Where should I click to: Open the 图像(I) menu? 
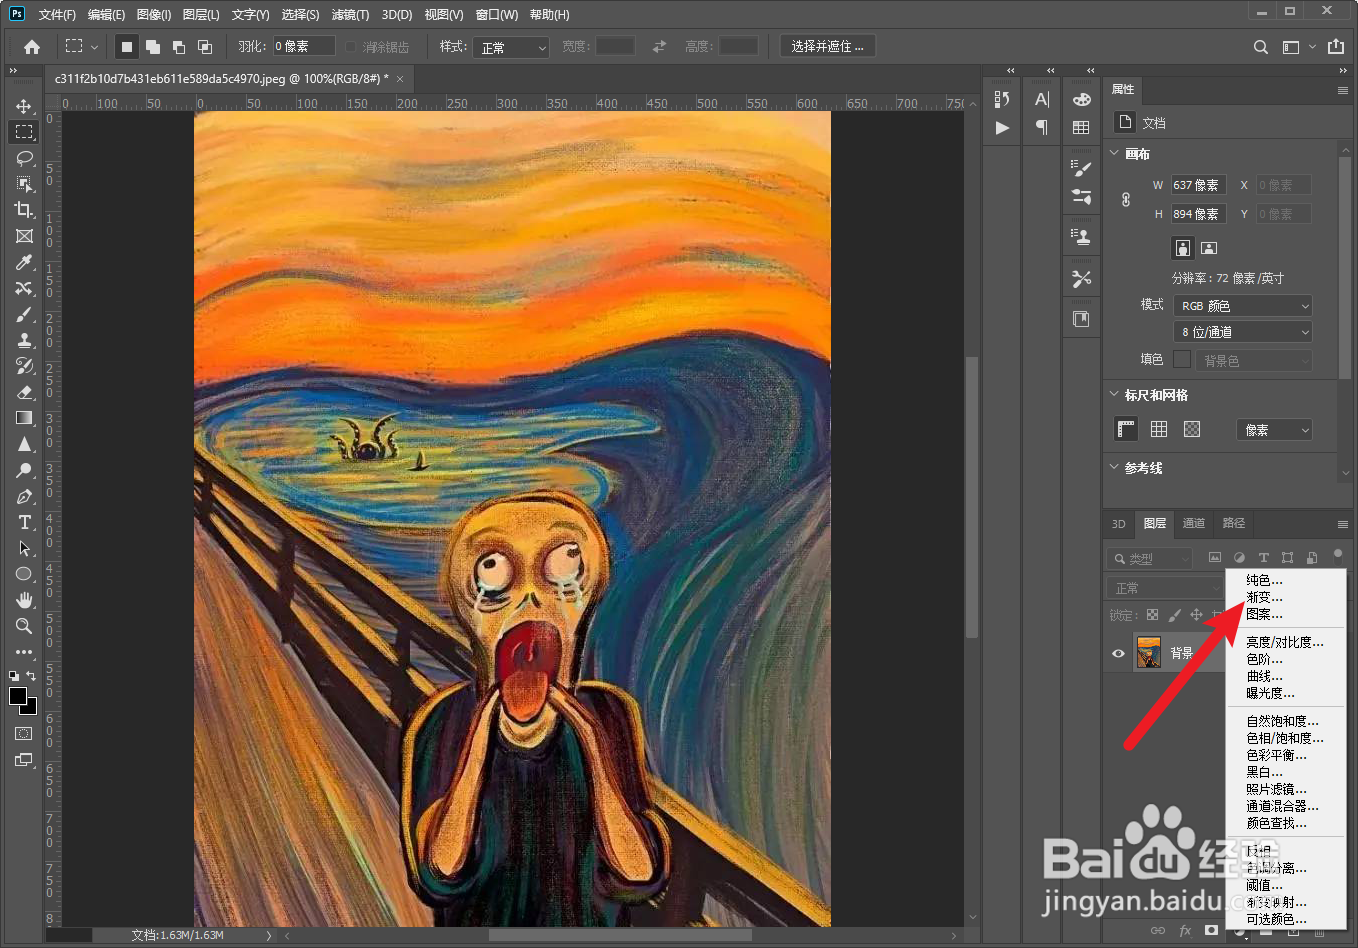point(154,14)
